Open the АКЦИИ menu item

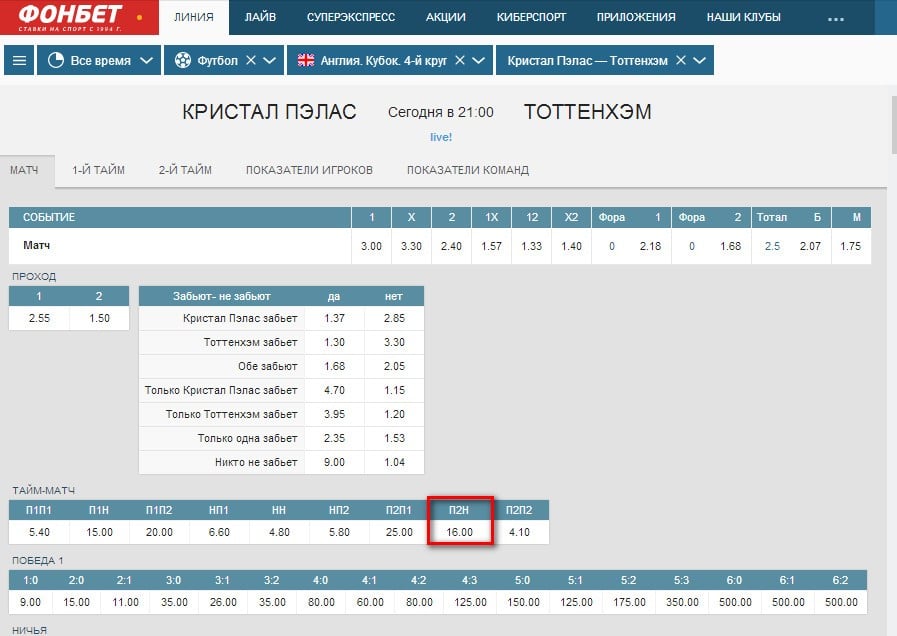[446, 17]
